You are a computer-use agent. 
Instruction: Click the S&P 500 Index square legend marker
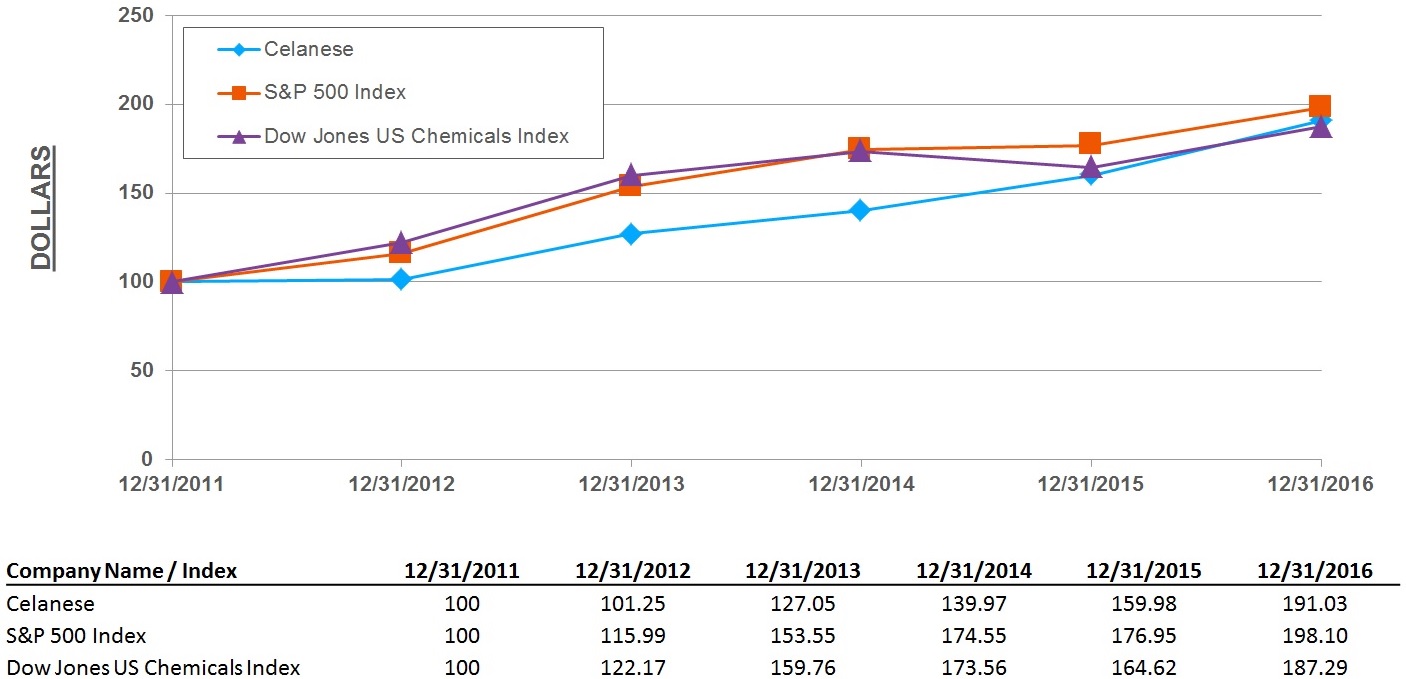238,92
